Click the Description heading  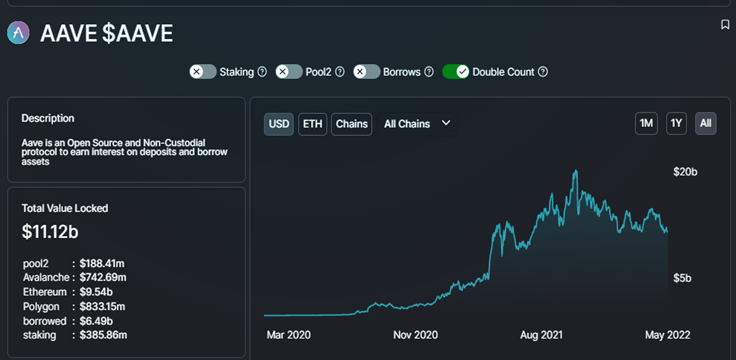(48, 118)
